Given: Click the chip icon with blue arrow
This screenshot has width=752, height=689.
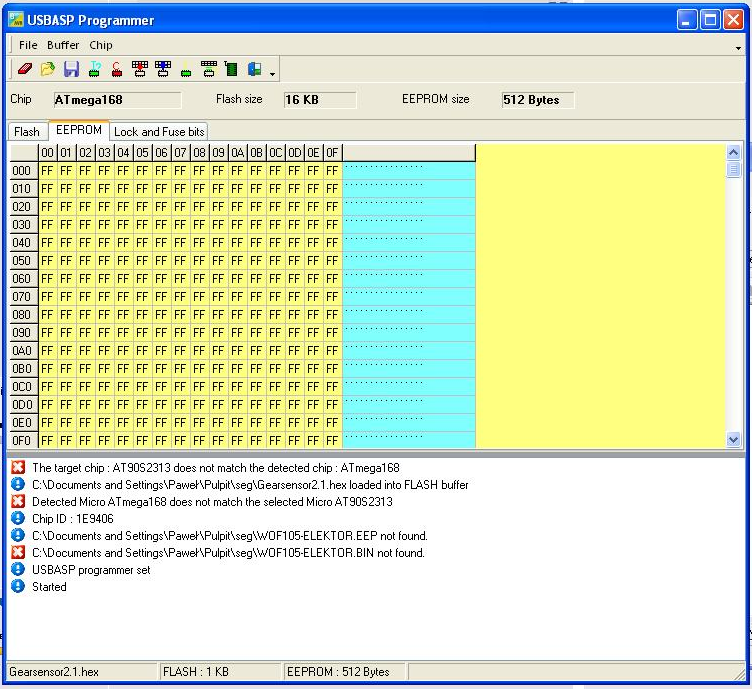Looking at the screenshot, I should point(163,70).
